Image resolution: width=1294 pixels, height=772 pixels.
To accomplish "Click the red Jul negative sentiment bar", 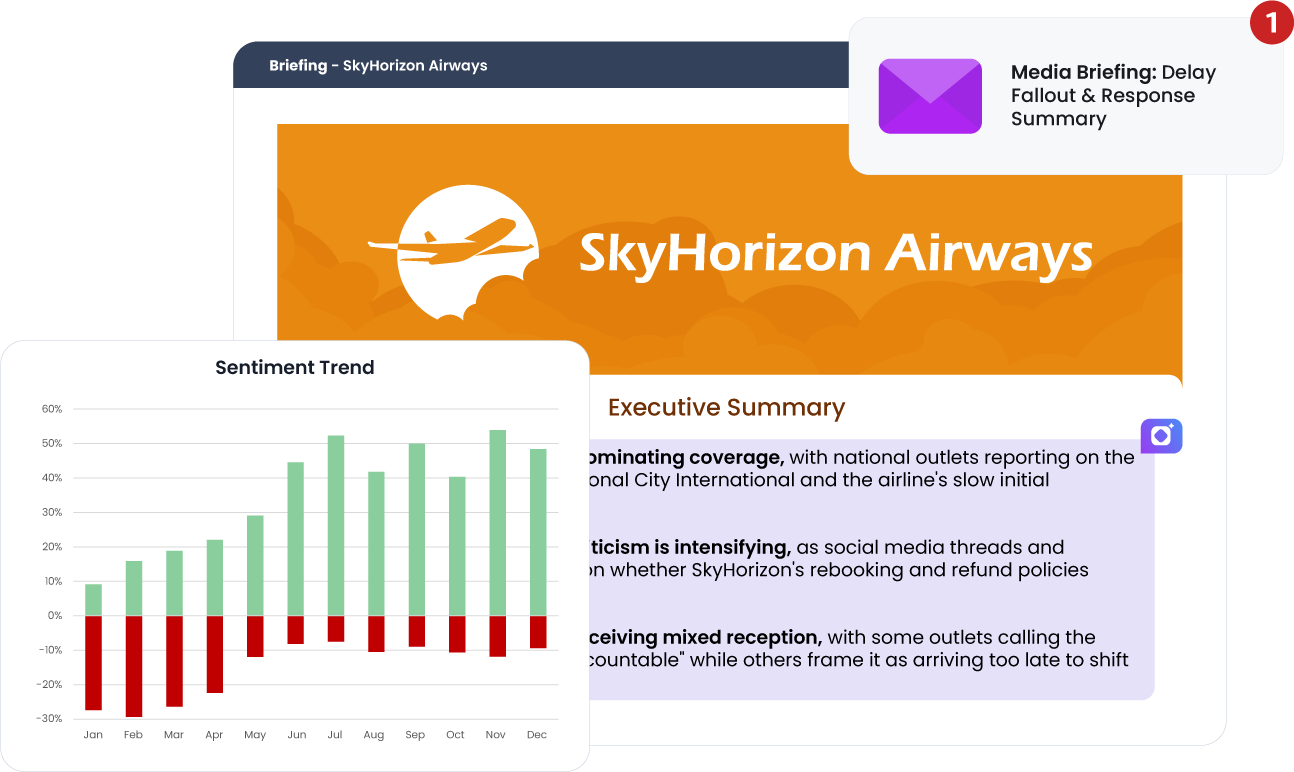I will (336, 629).
